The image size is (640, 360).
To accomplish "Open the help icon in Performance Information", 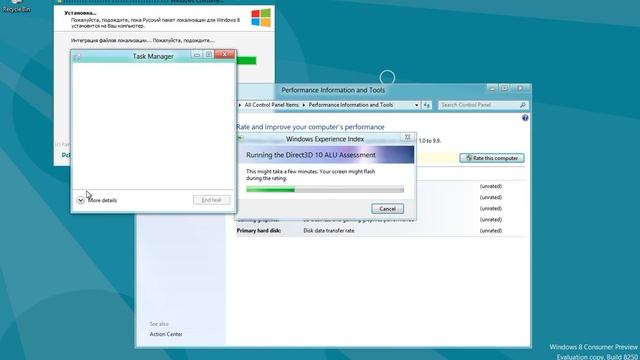I will pos(525,118).
